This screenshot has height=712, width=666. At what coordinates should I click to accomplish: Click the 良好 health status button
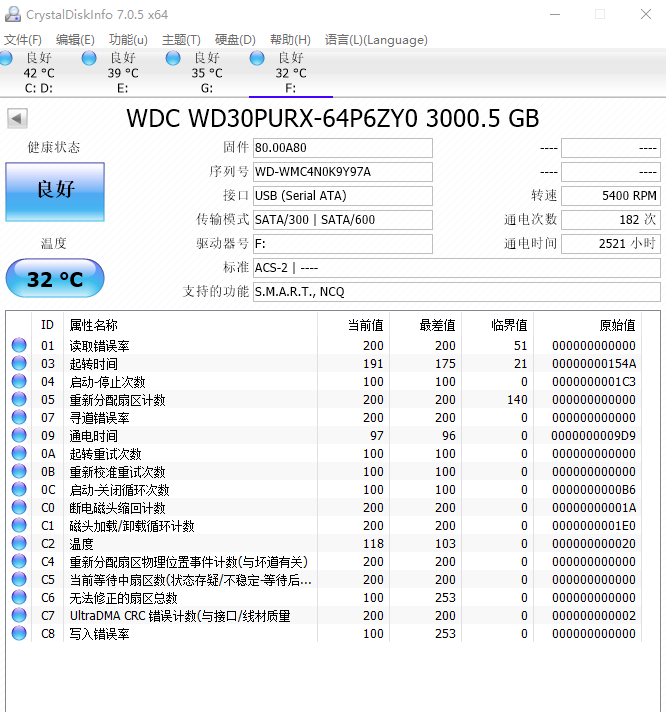click(x=55, y=191)
